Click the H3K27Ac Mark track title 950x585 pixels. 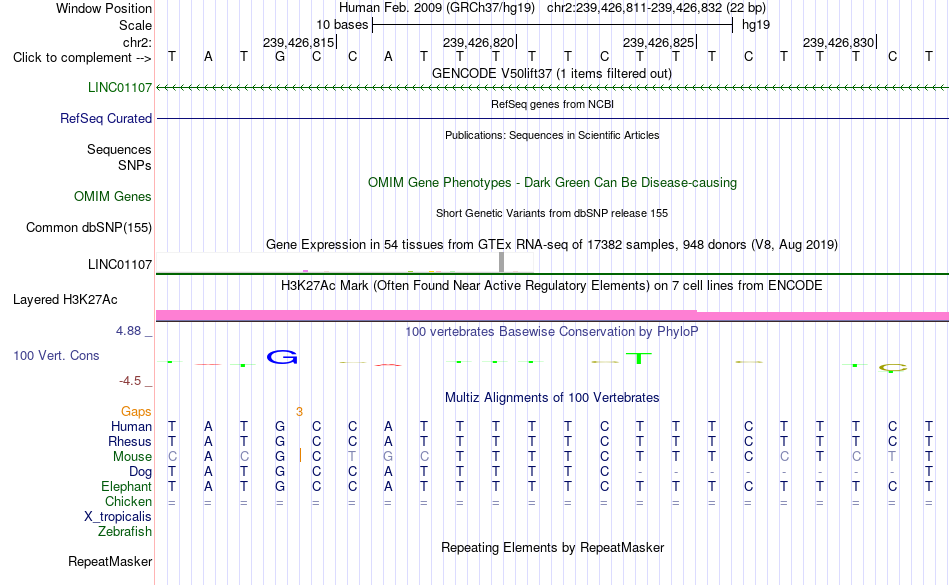point(552,285)
